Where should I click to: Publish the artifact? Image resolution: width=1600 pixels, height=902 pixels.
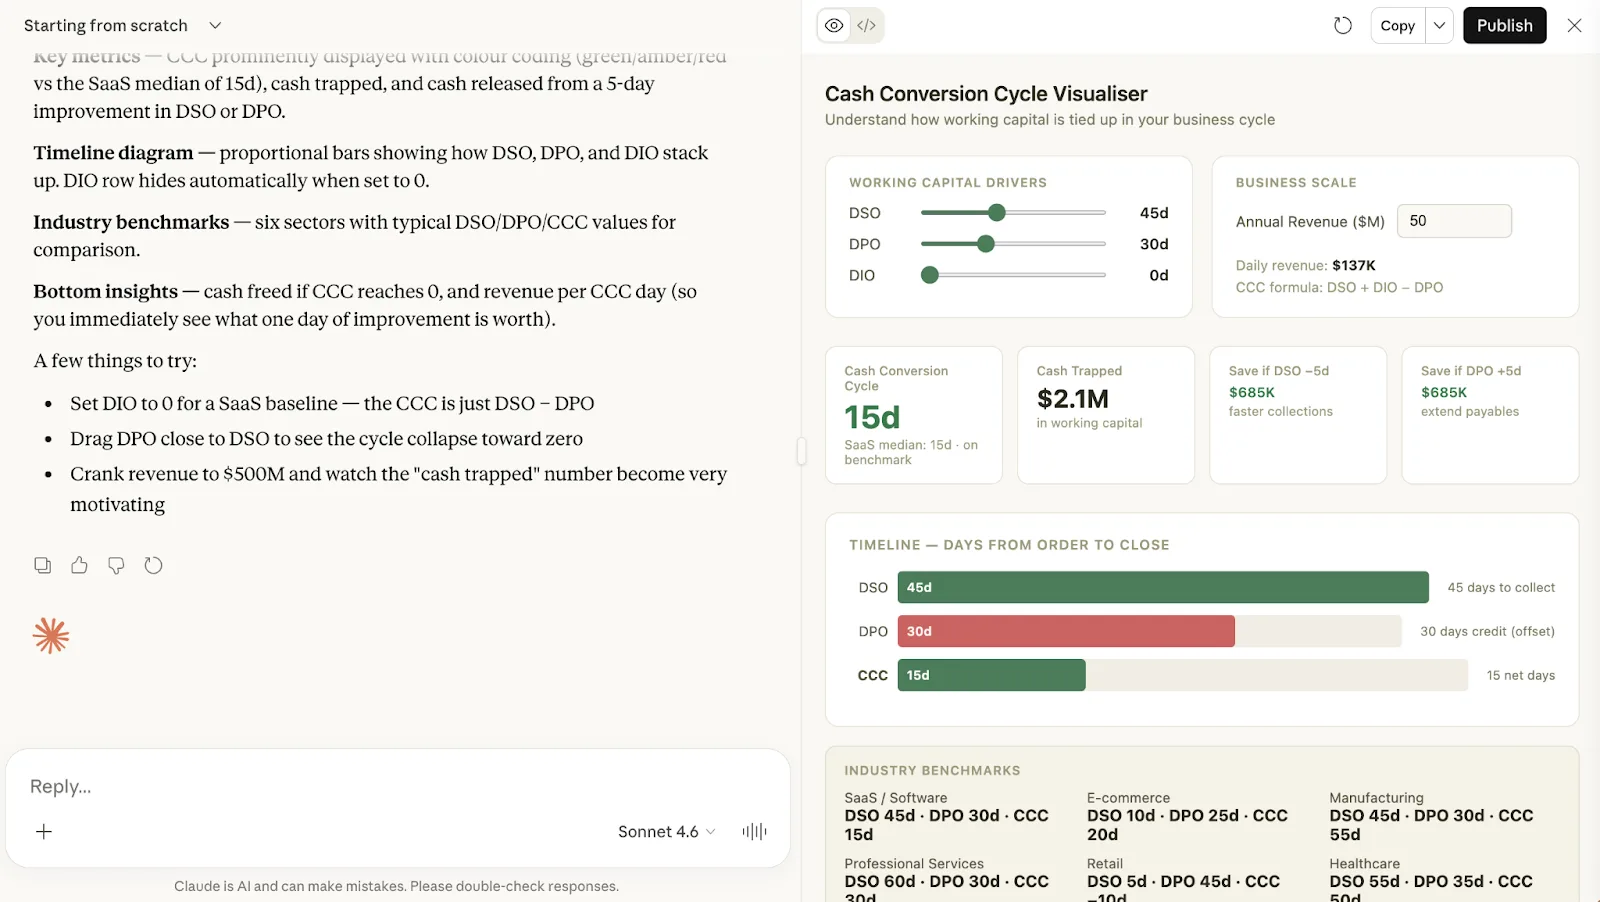coord(1504,25)
